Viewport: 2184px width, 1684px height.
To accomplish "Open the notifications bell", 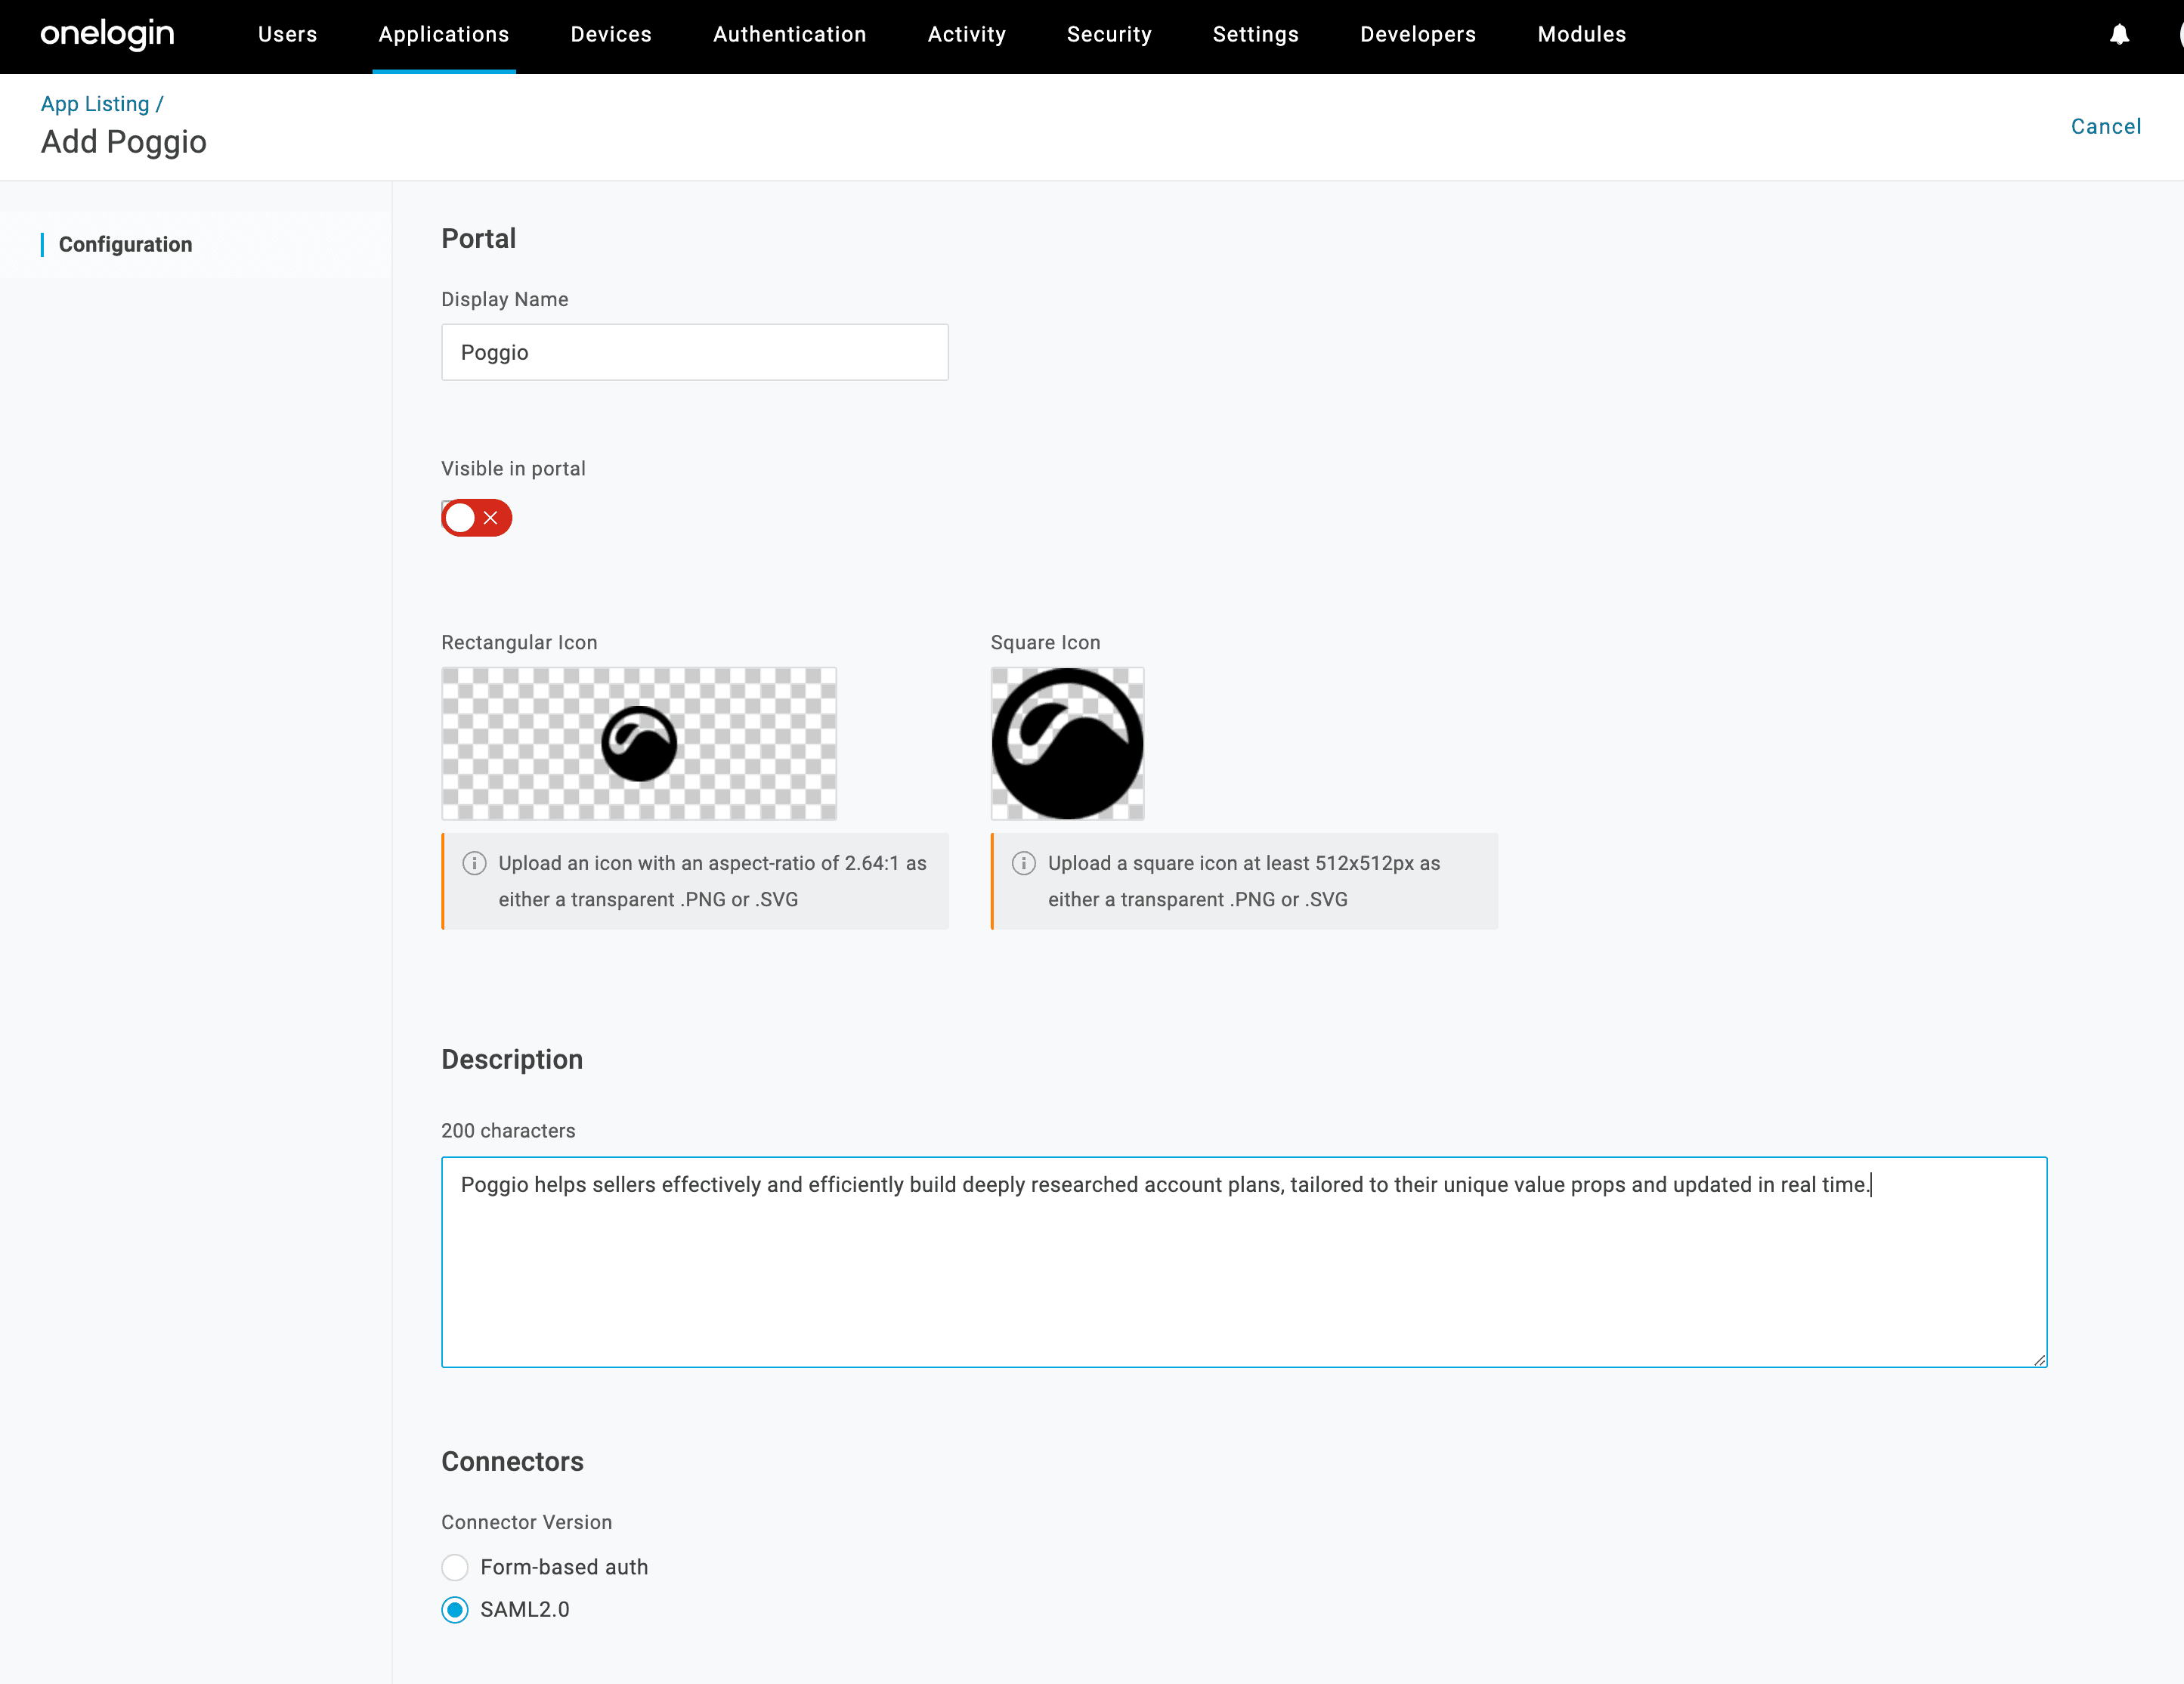I will click(2120, 34).
